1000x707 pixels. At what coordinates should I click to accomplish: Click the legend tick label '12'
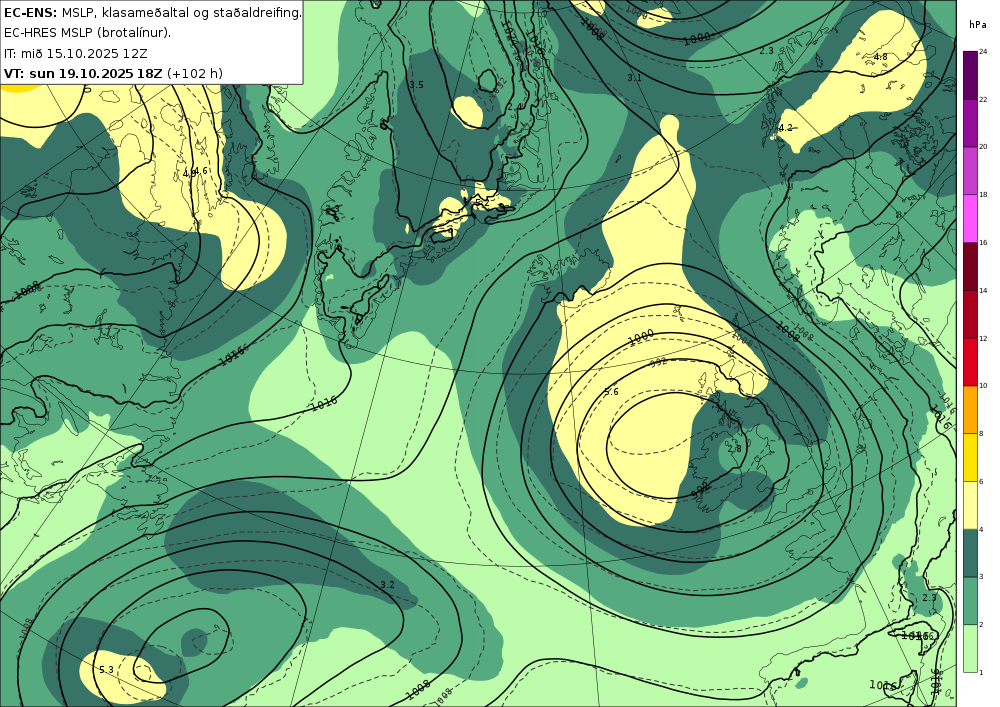click(x=983, y=338)
